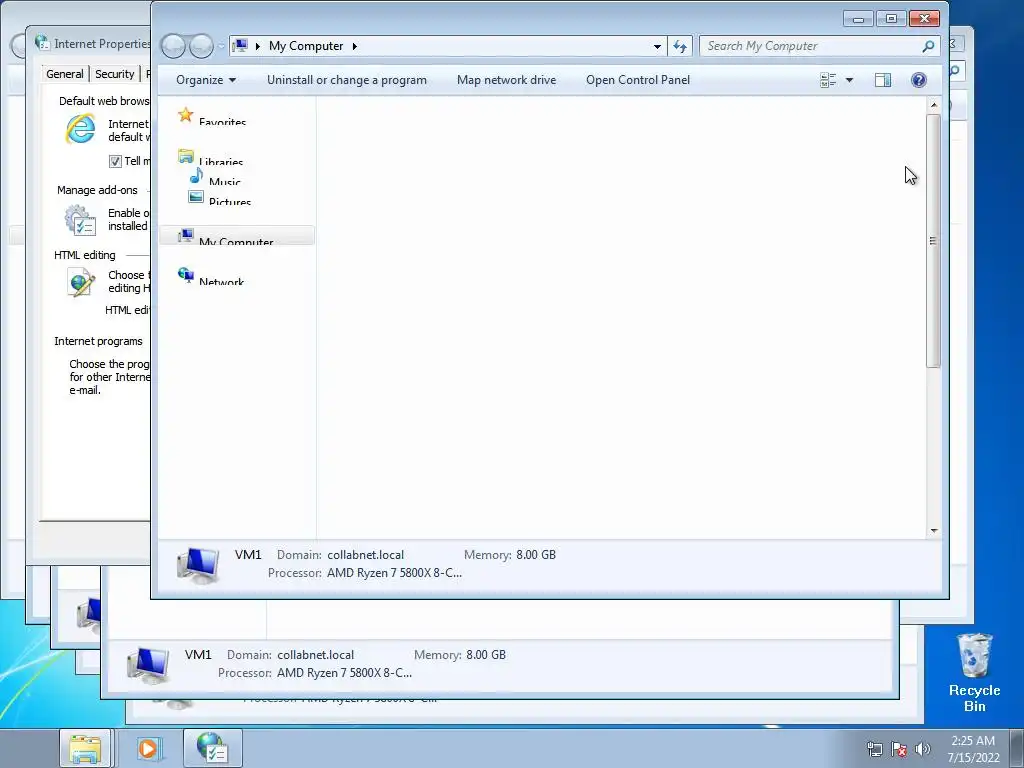Open the Recycle Bin on desktop
The height and width of the screenshot is (768, 1024).
pos(974,673)
